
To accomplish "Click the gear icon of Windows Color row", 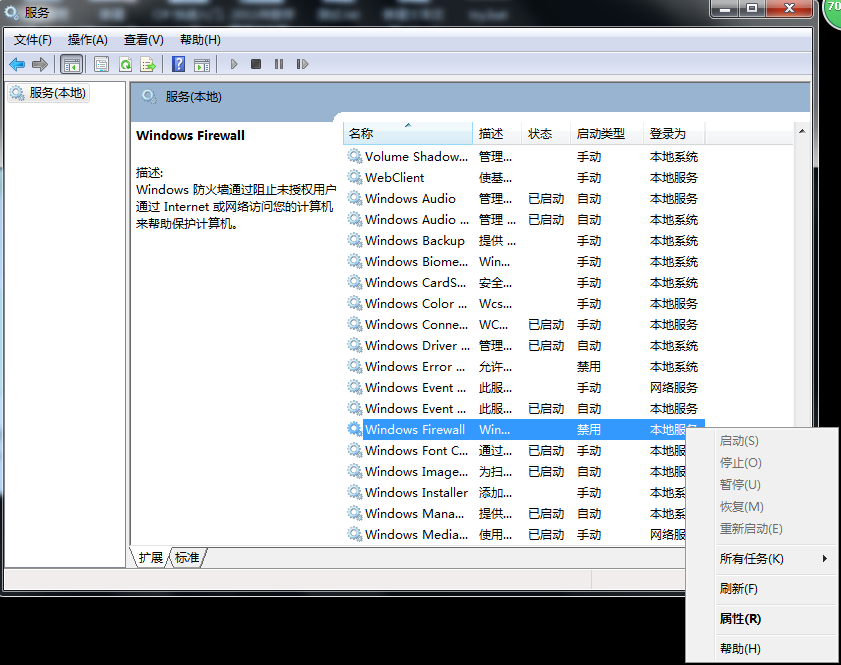I will click(355, 303).
